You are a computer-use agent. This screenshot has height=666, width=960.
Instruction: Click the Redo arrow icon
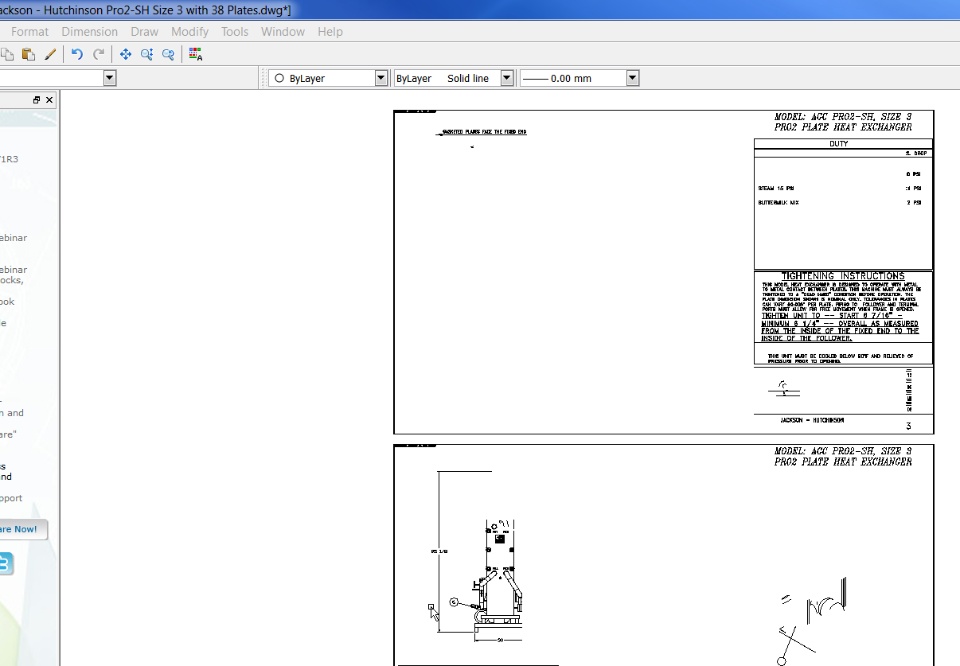[99, 54]
